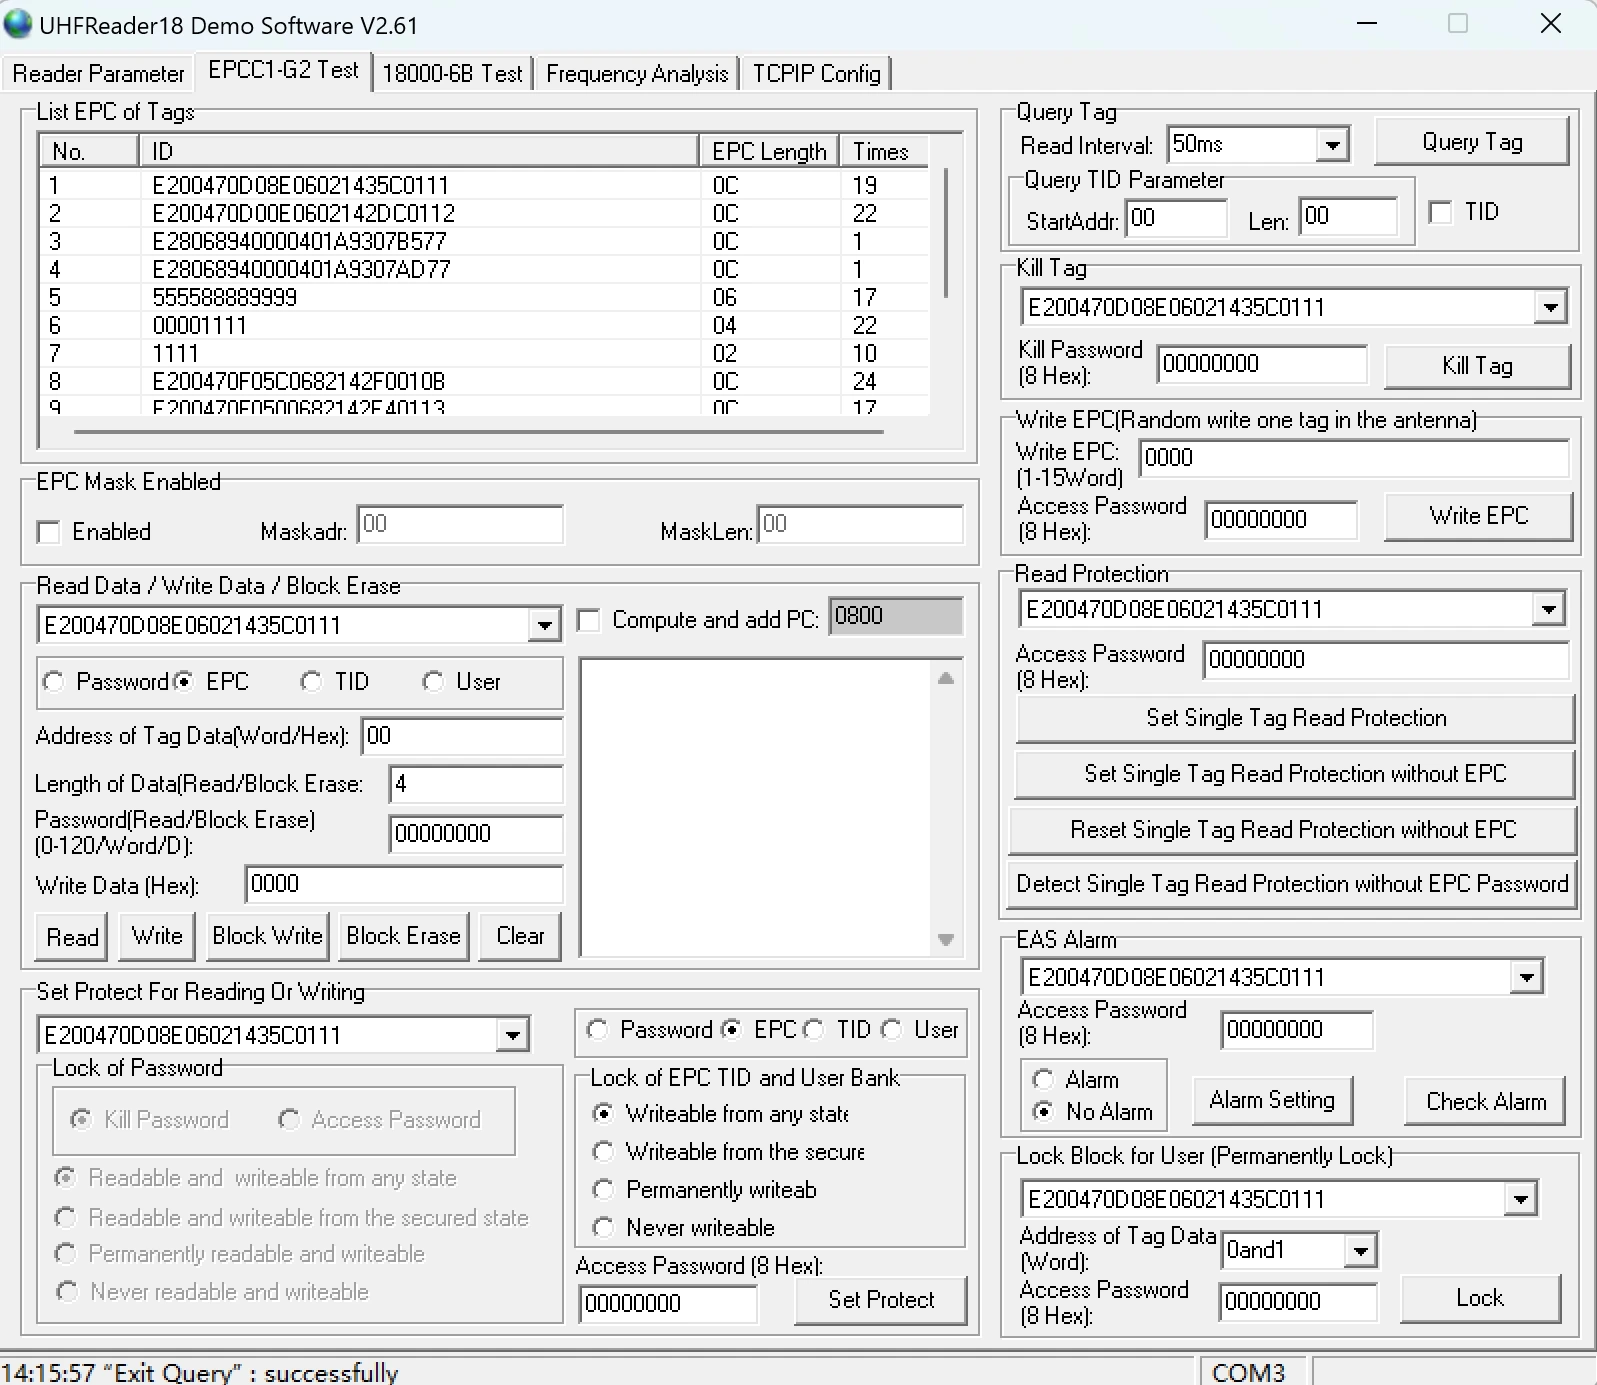Image resolution: width=1597 pixels, height=1385 pixels.
Task: Expand the Kill Tag EPC dropdown
Action: 1549,308
